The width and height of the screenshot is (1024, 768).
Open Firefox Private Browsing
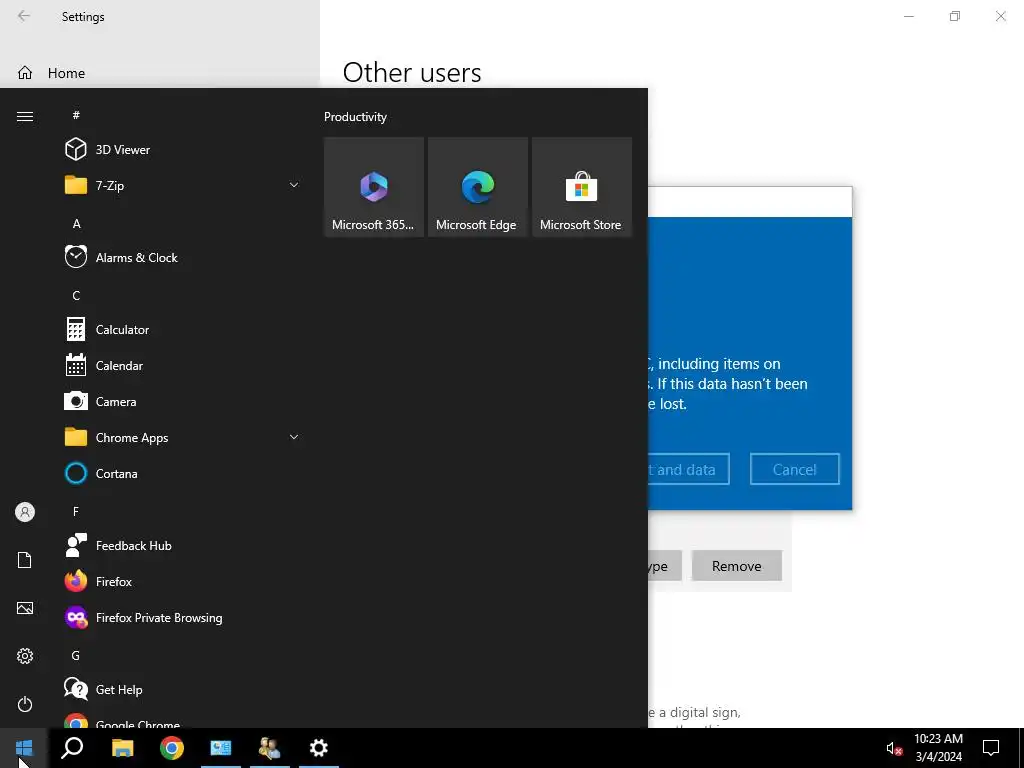click(183, 618)
